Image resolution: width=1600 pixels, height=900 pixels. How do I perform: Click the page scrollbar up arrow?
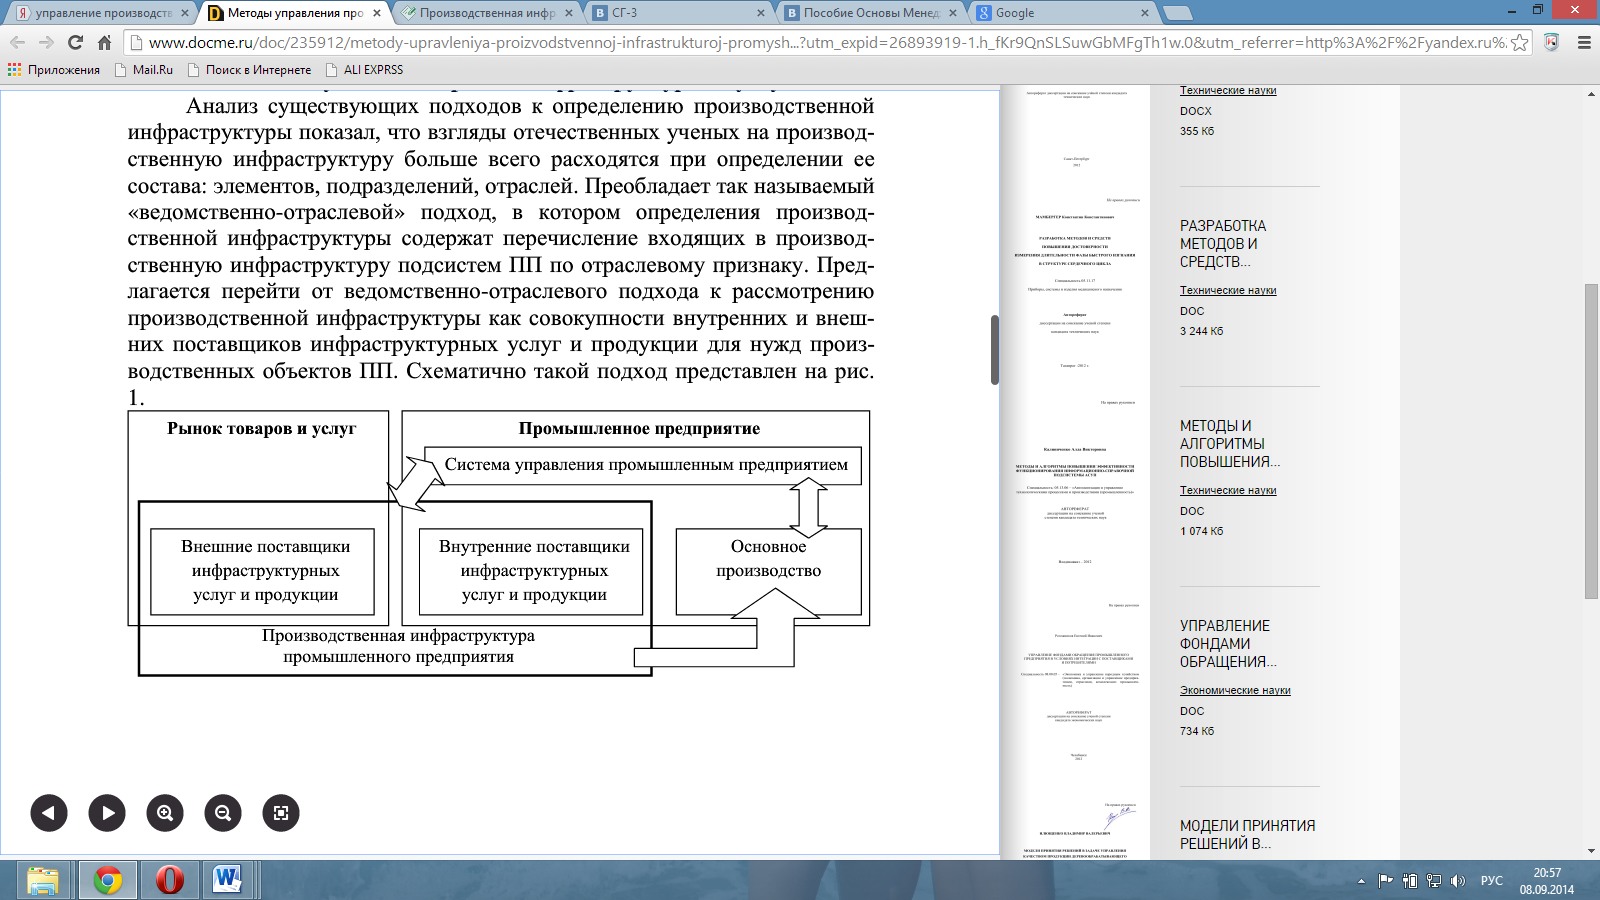pos(1591,94)
